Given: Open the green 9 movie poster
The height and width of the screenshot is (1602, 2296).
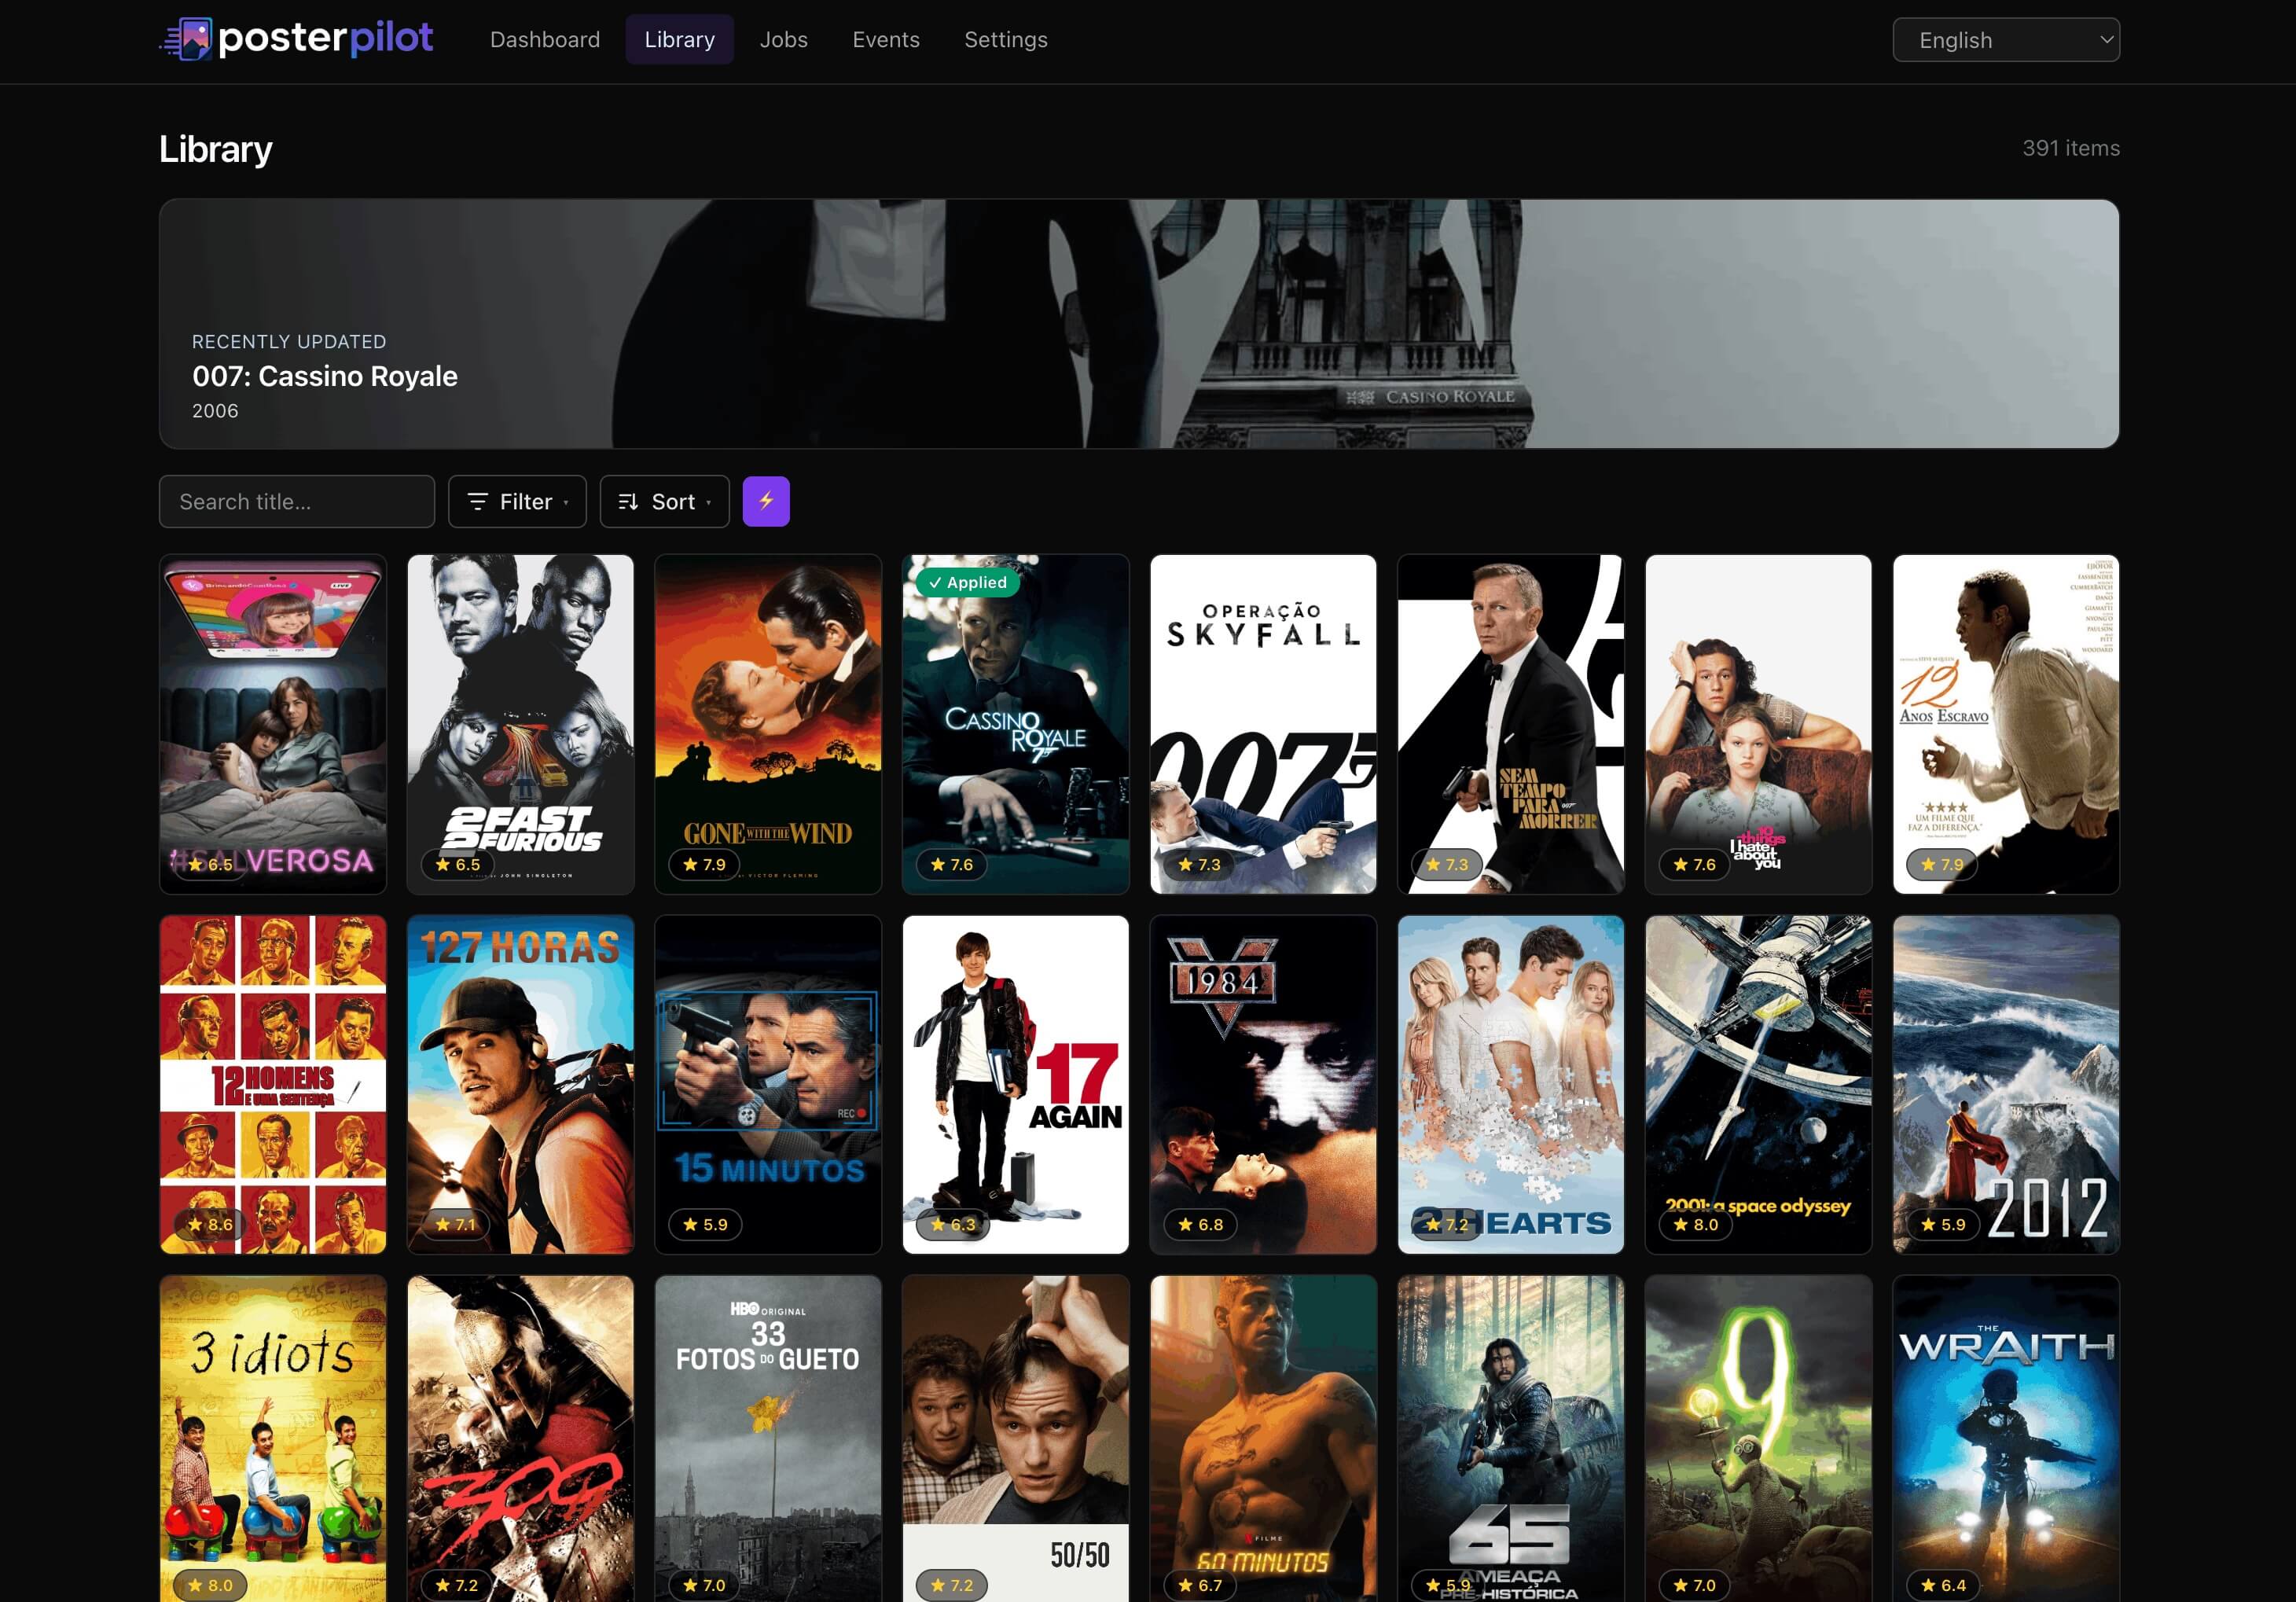Looking at the screenshot, I should pyautogui.click(x=1758, y=1439).
